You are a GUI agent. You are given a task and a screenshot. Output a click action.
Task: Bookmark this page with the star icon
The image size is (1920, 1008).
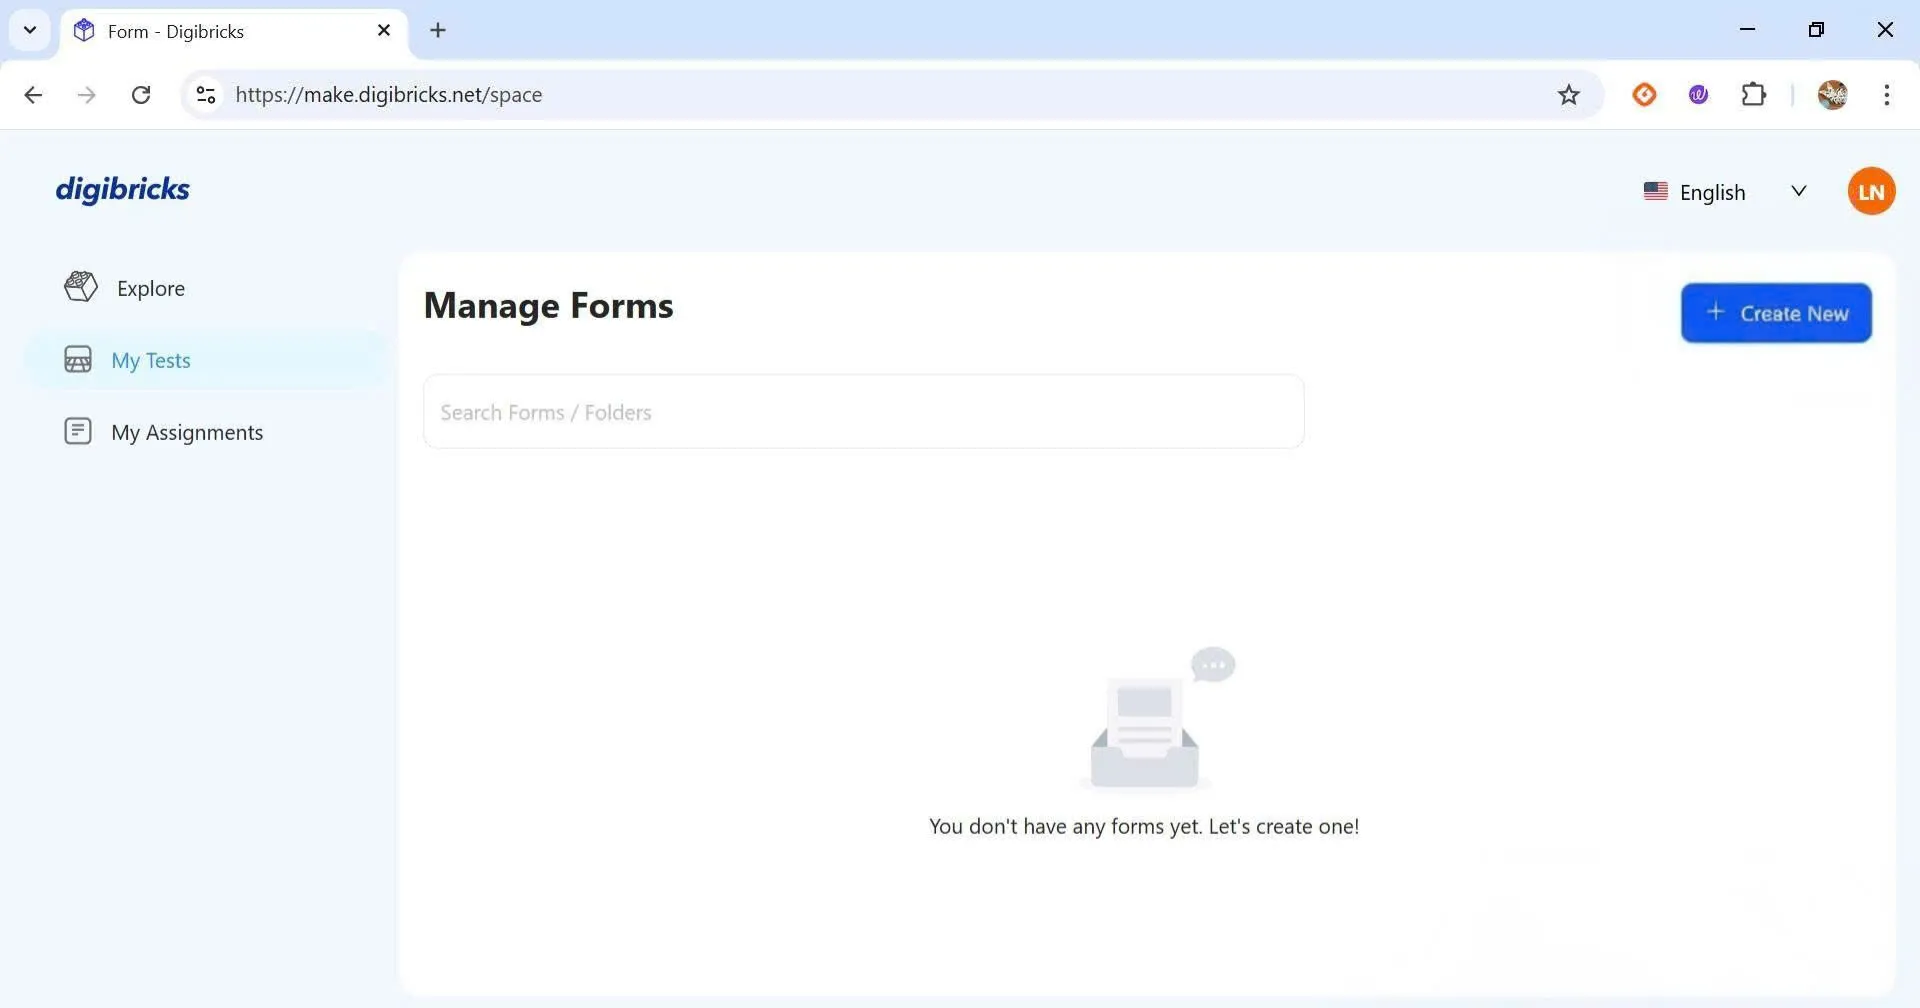point(1568,95)
